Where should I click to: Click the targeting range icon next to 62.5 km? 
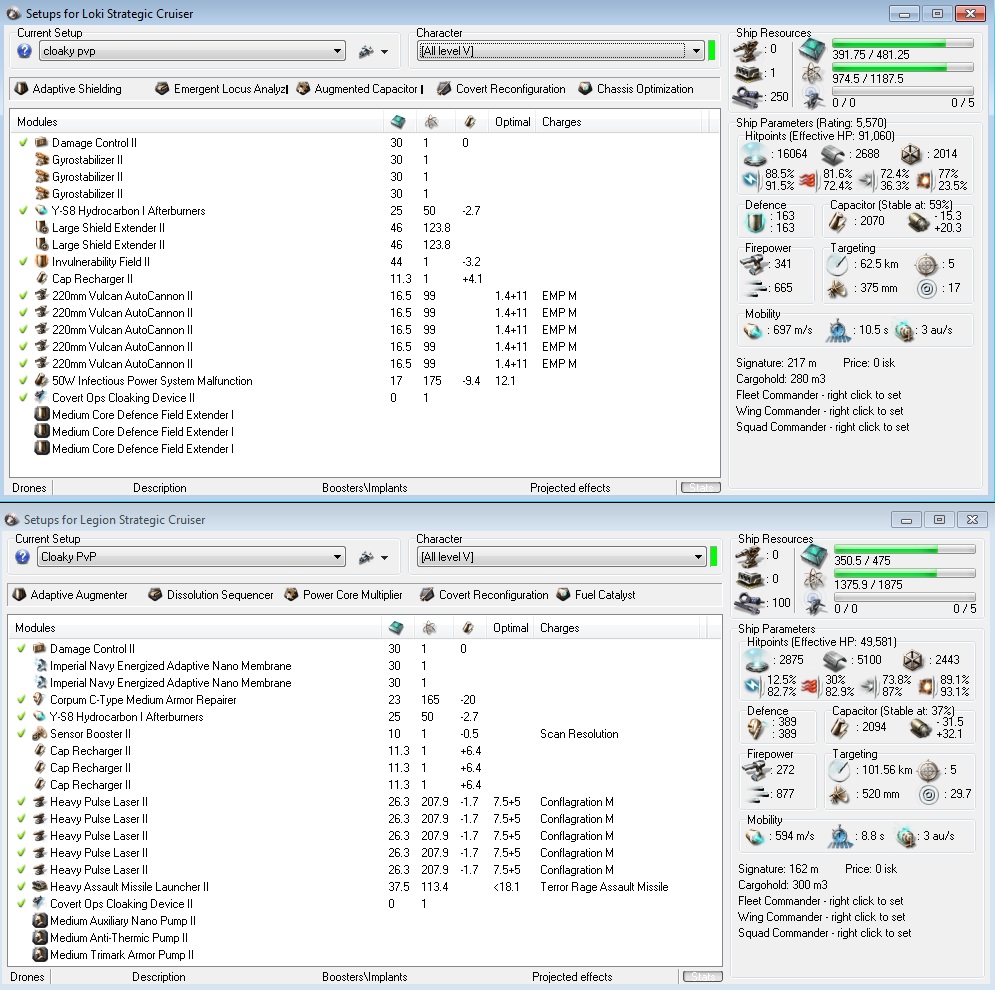[x=838, y=264]
